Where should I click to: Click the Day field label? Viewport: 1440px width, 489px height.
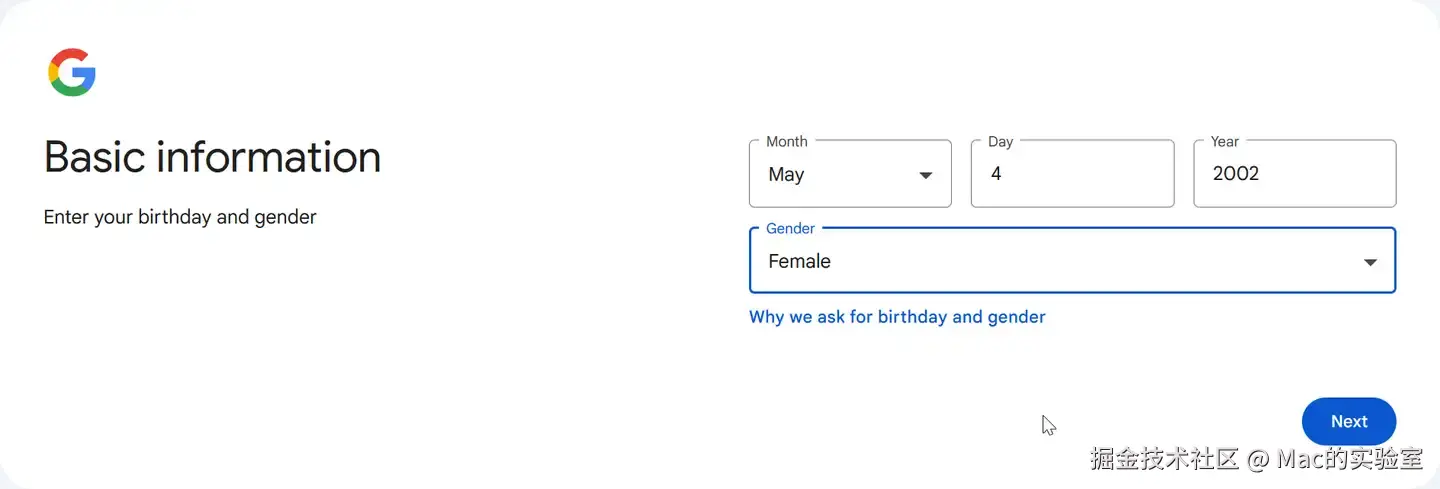(x=1000, y=142)
